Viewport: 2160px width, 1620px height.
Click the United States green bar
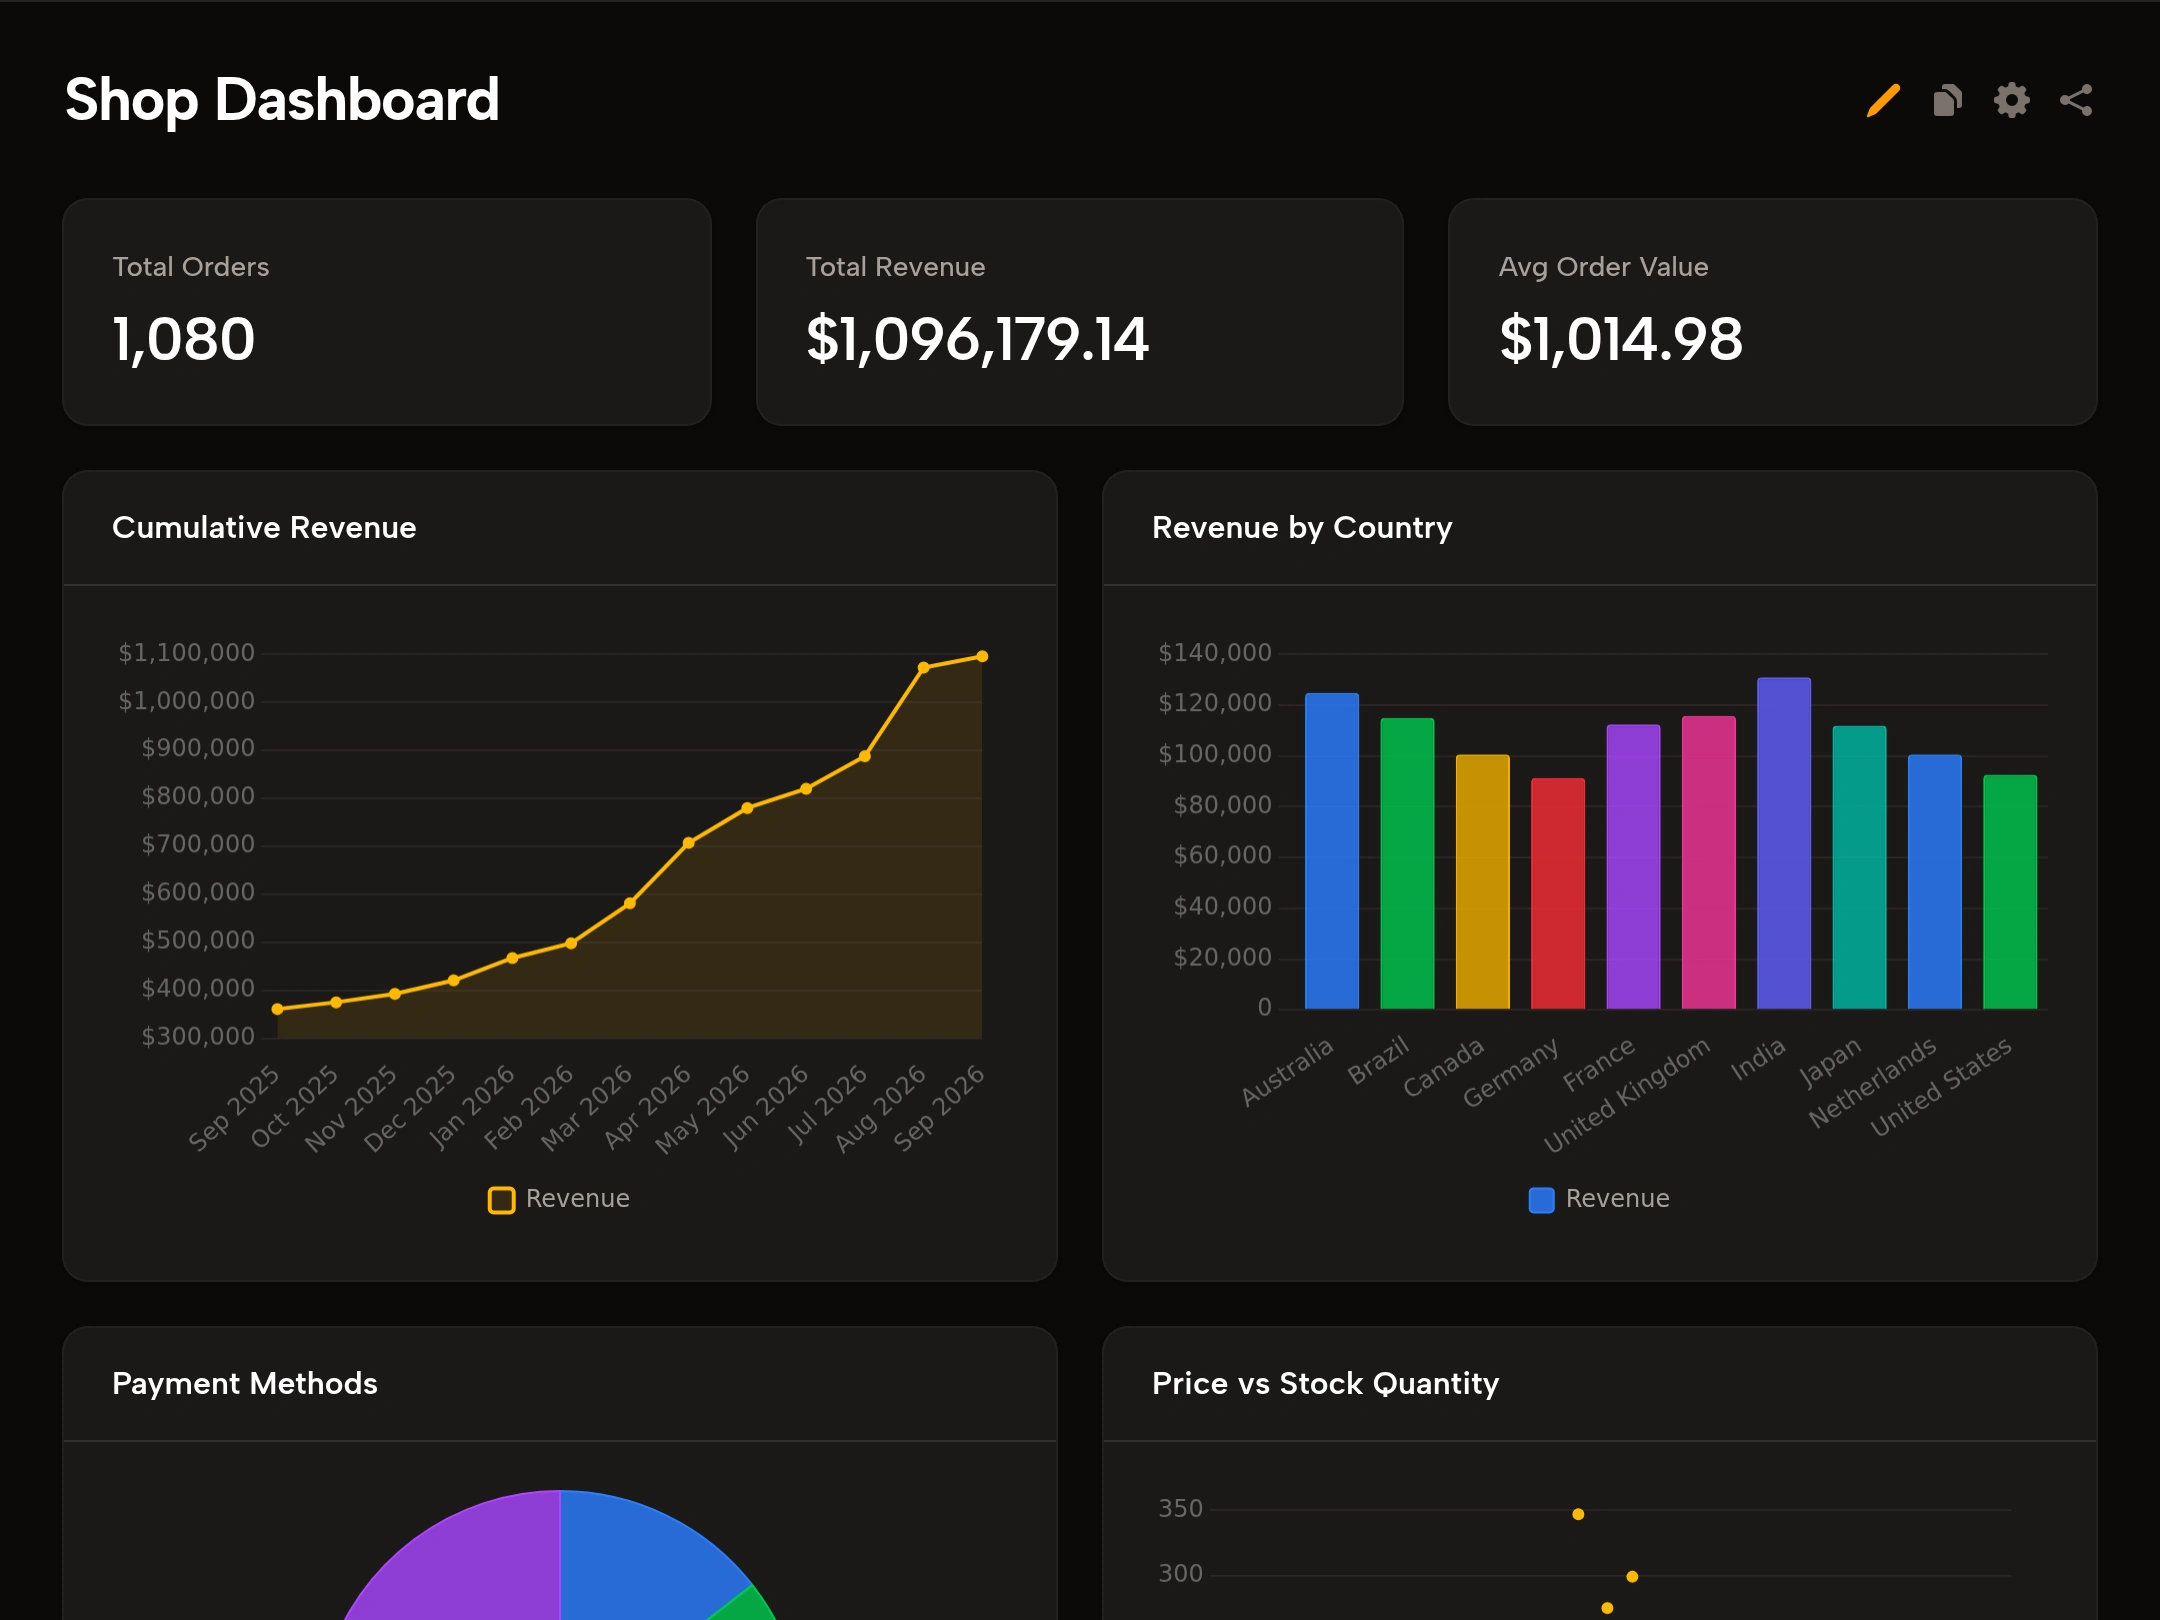tap(2010, 892)
